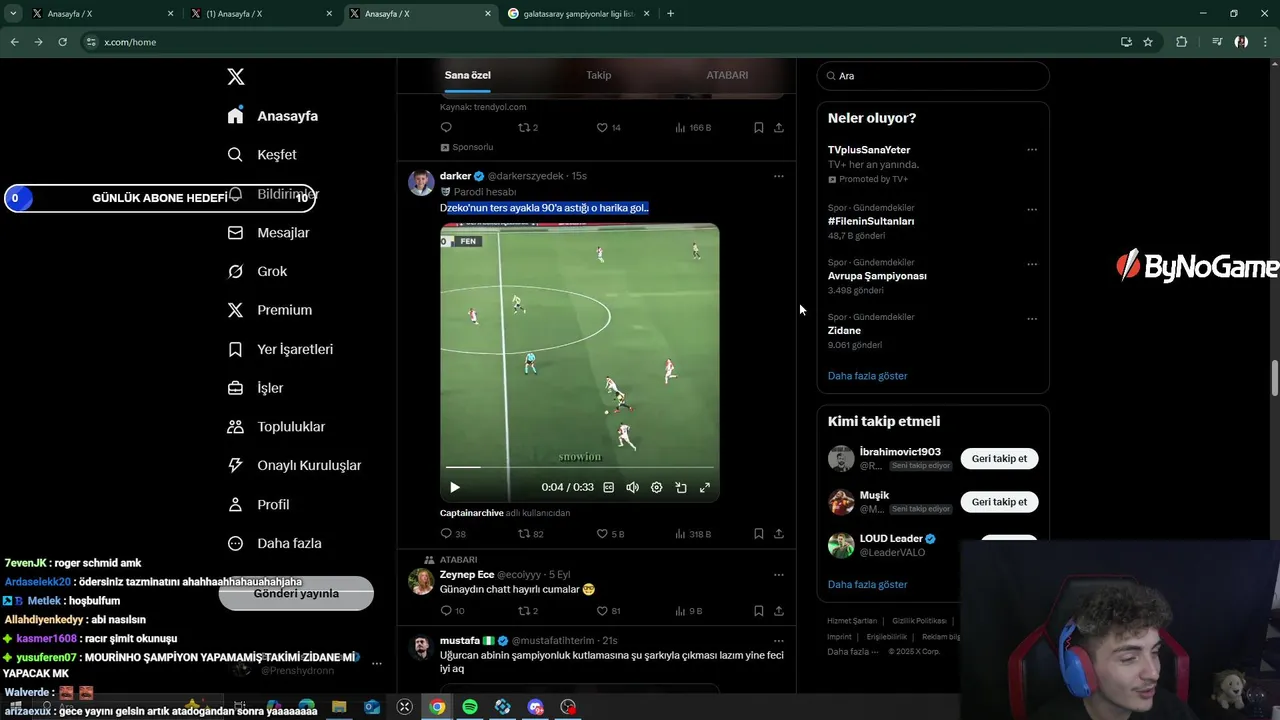Share darker's Dzeko goal tweet
Image resolution: width=1280 pixels, height=720 pixels.
779,534
